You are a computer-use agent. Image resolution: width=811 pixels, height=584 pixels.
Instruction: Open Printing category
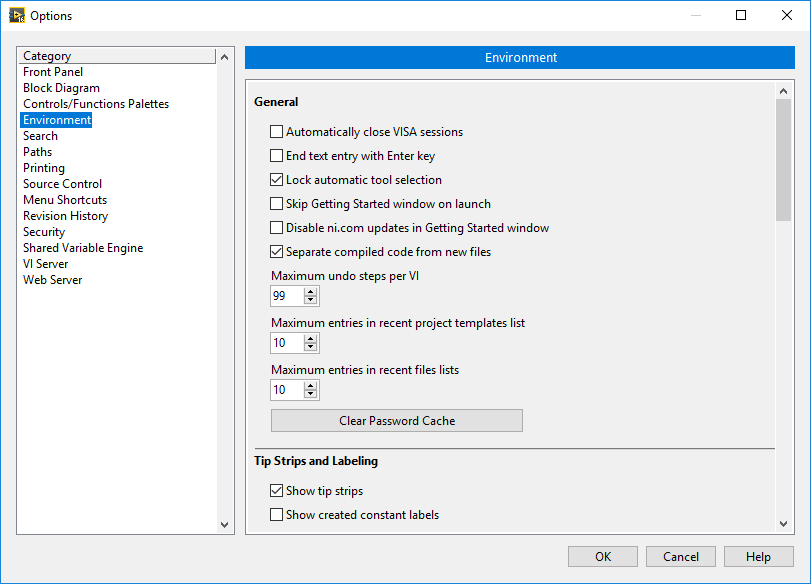44,168
